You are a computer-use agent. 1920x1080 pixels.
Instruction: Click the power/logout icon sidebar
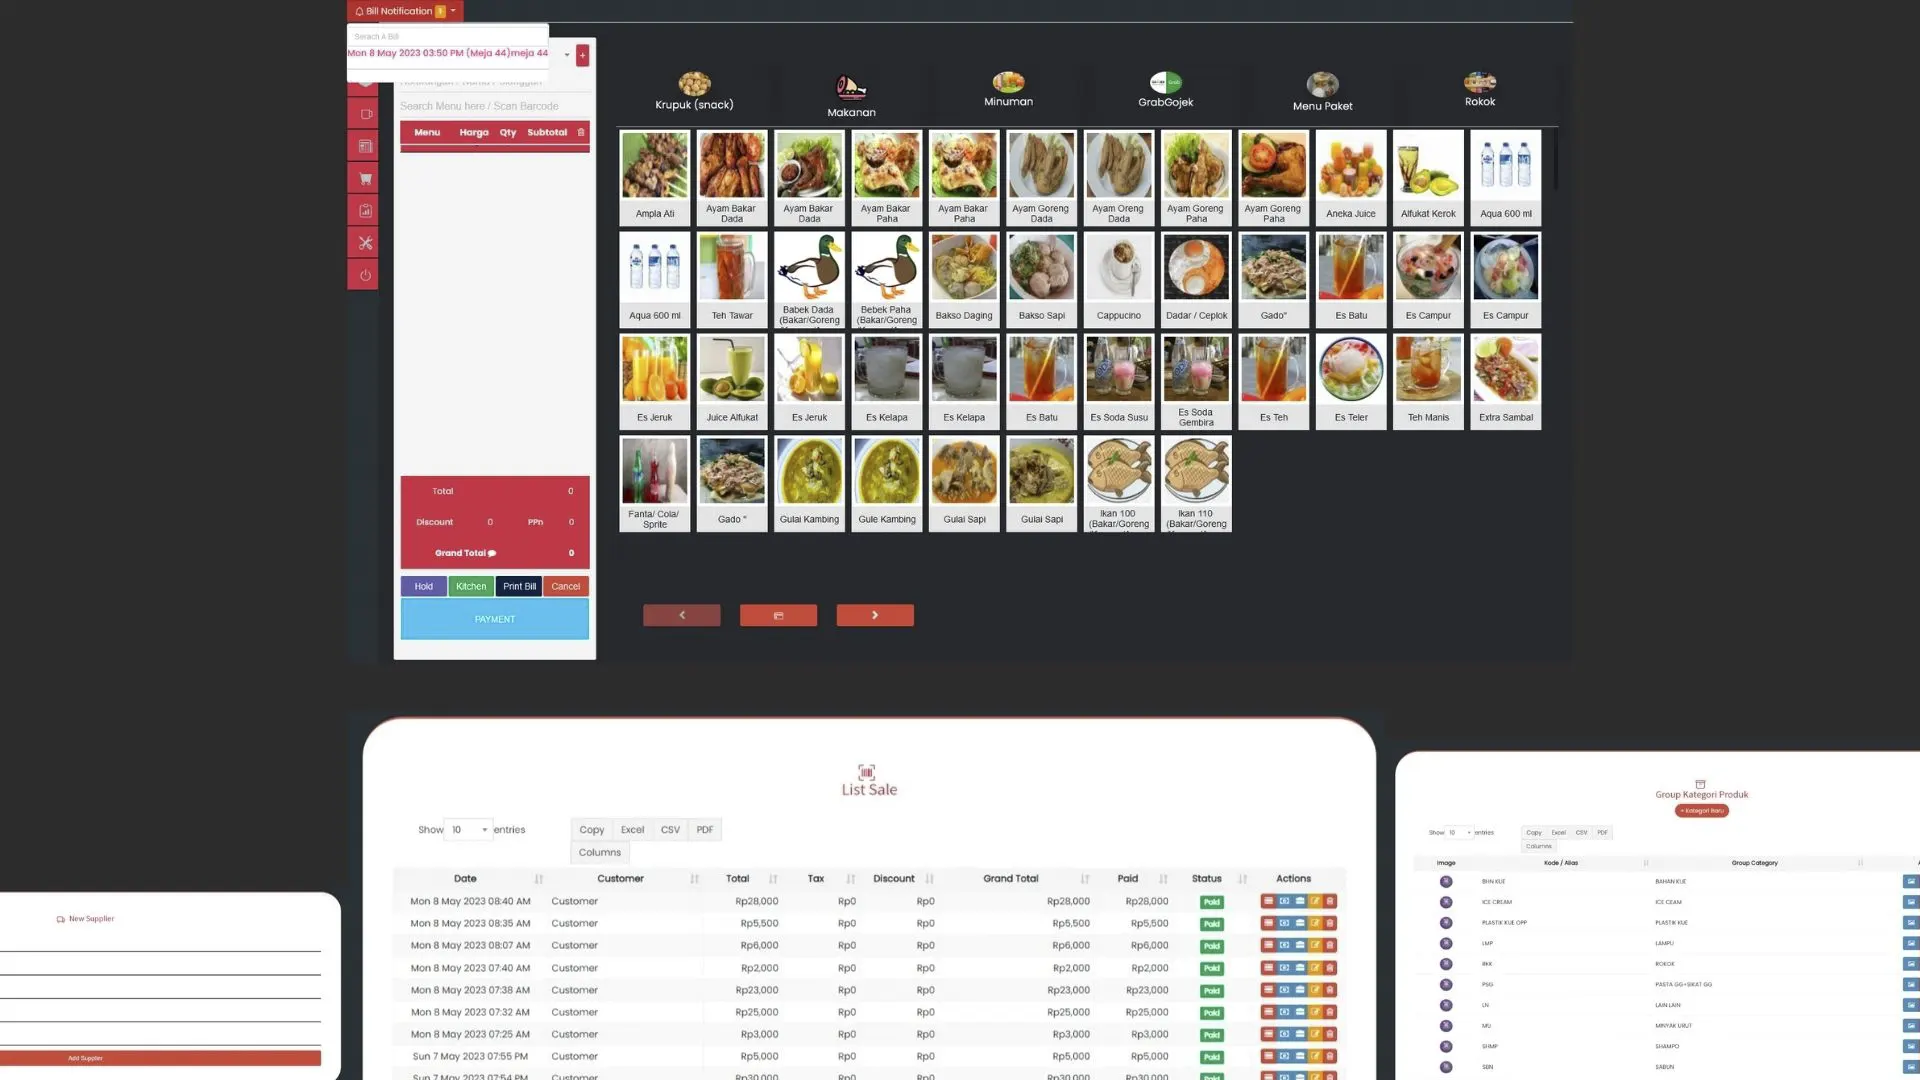(x=367, y=274)
